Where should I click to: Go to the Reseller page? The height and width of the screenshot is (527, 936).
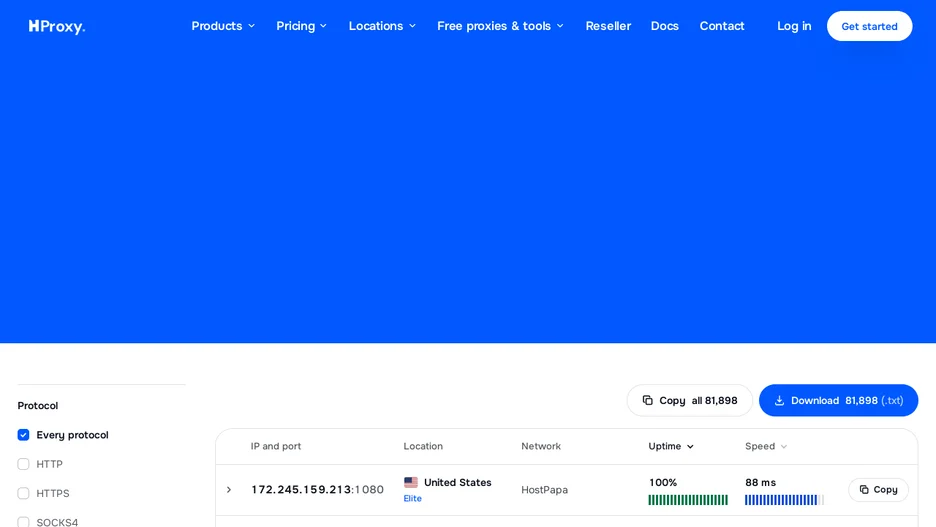pyautogui.click(x=608, y=26)
